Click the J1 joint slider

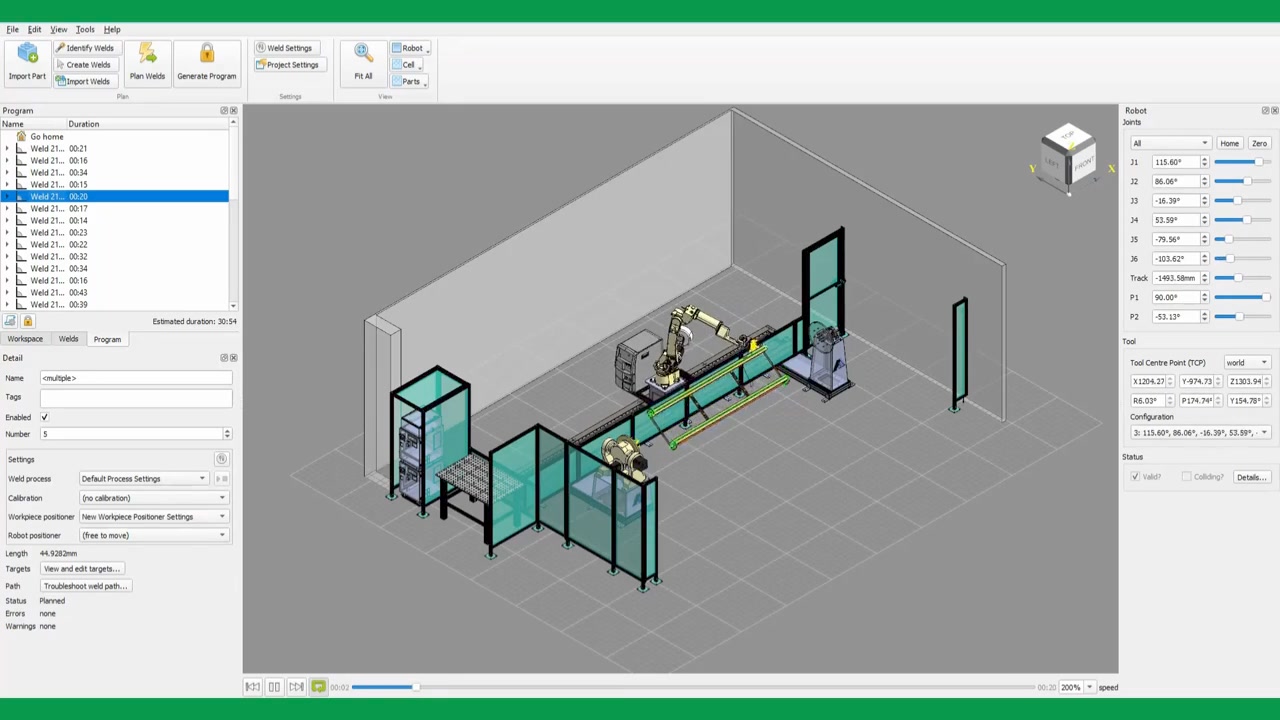pyautogui.click(x=1241, y=162)
